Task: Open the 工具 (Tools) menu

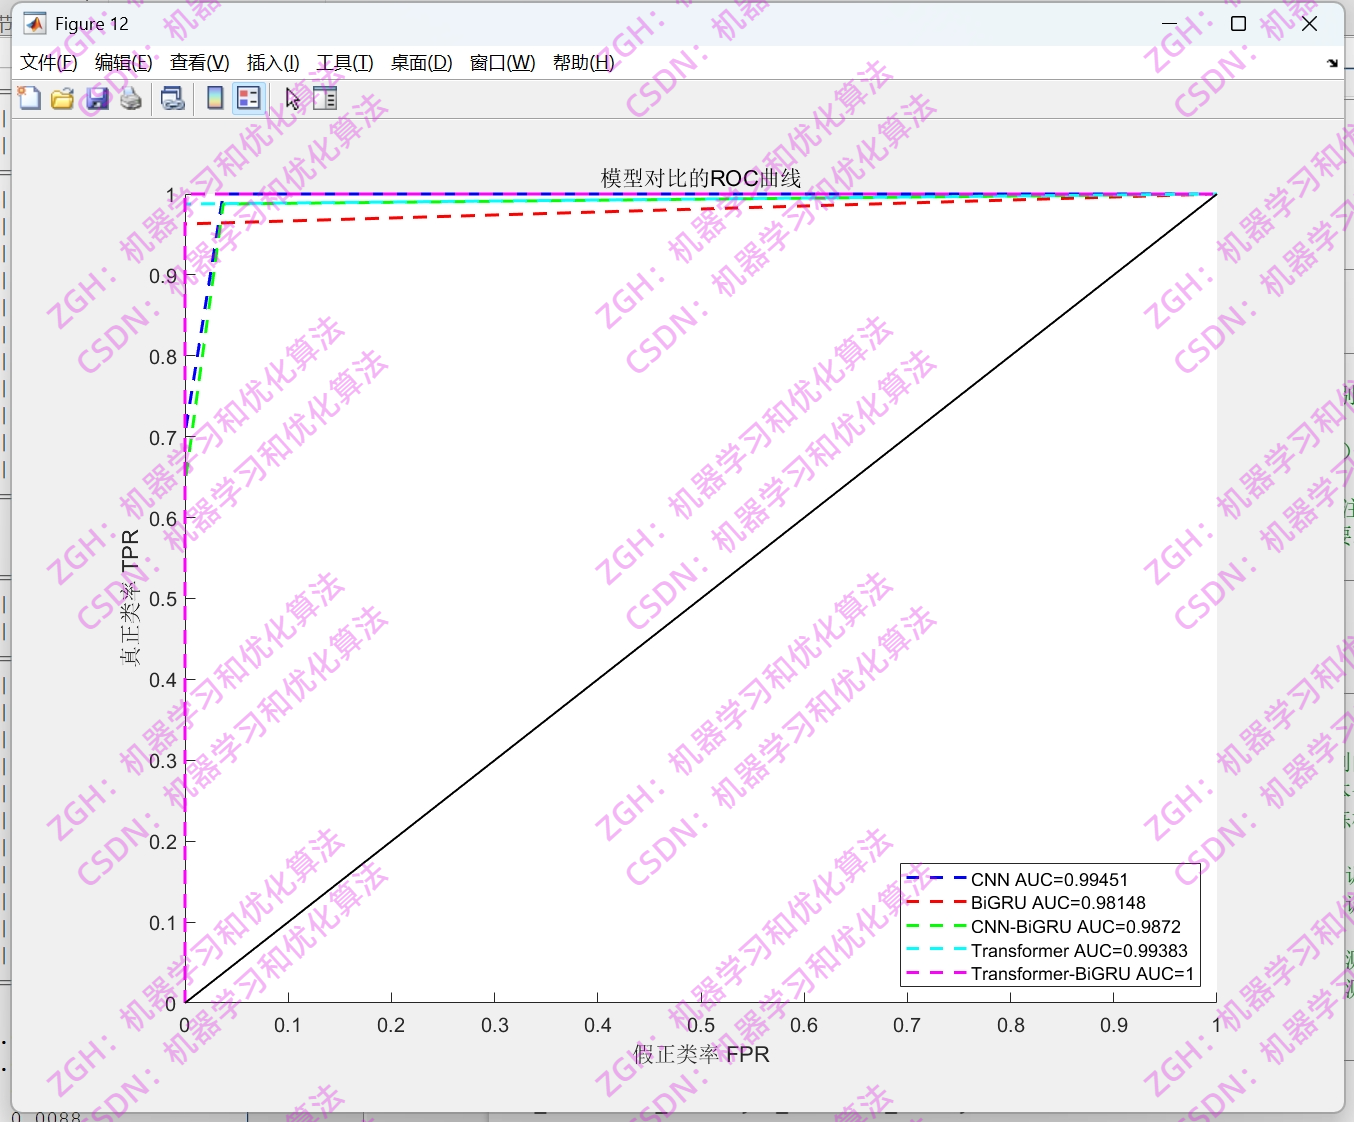Action: click(x=345, y=62)
